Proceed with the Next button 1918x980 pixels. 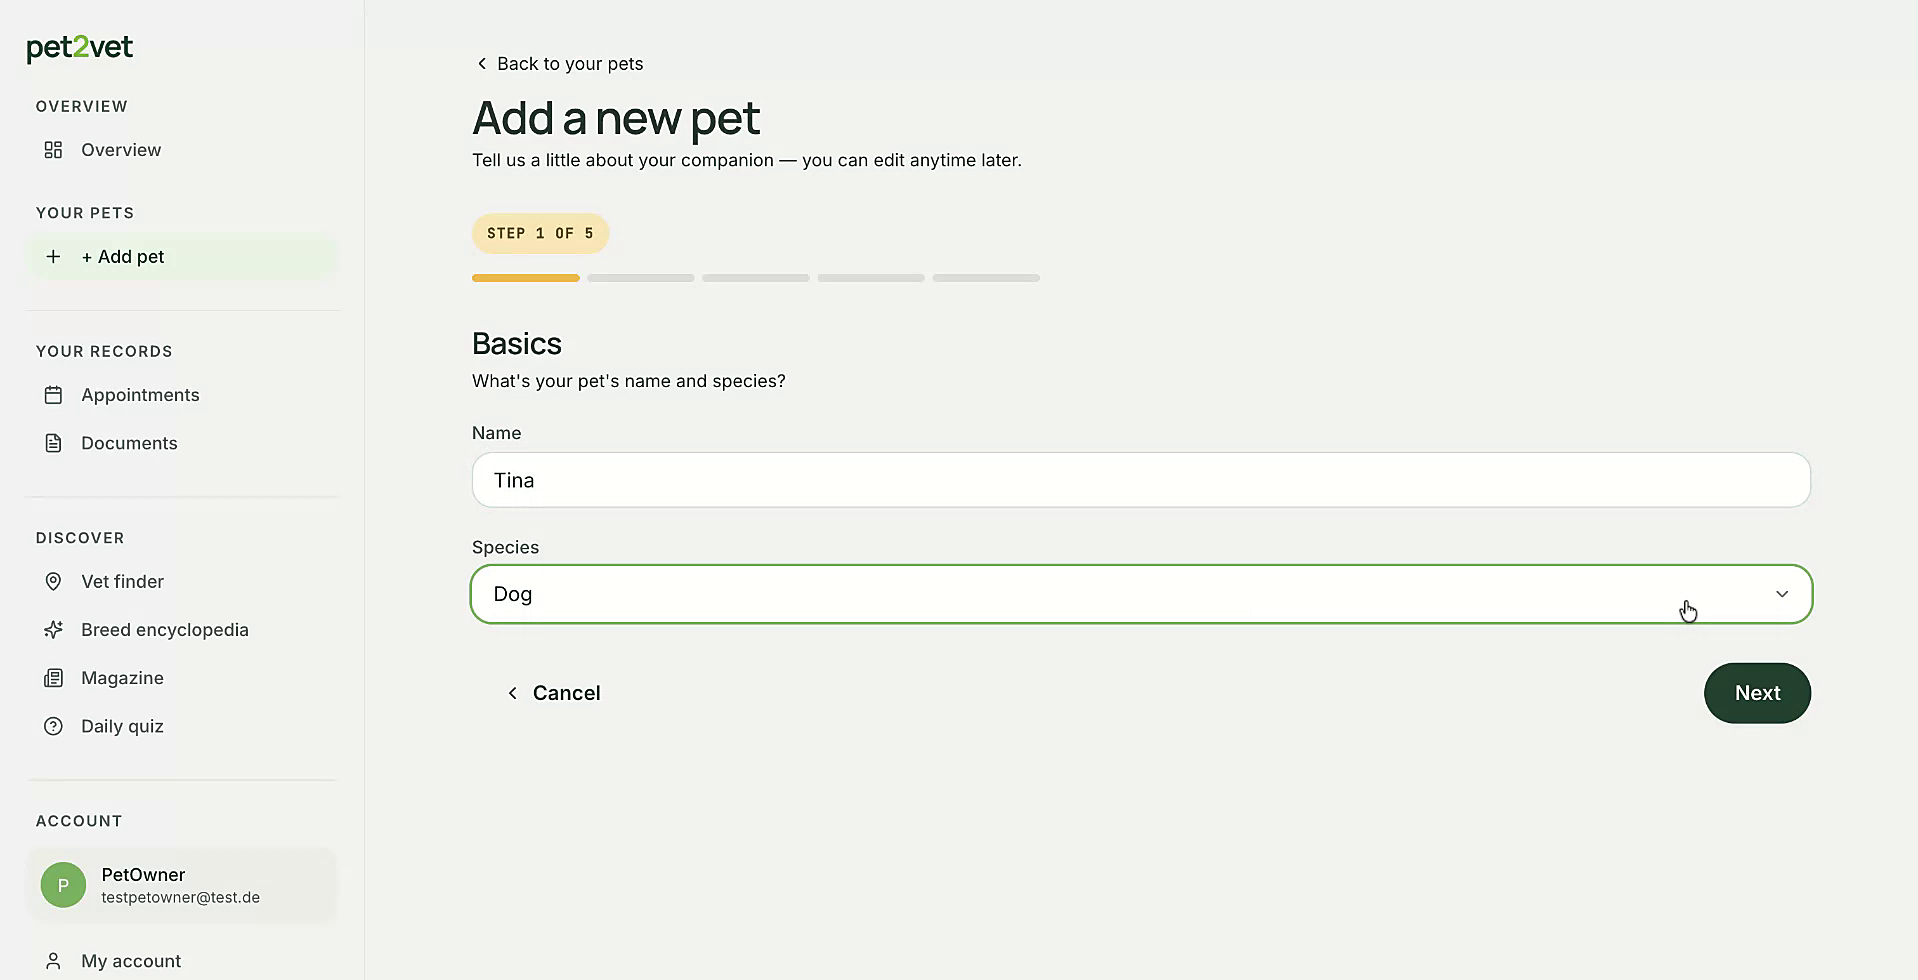(1757, 693)
